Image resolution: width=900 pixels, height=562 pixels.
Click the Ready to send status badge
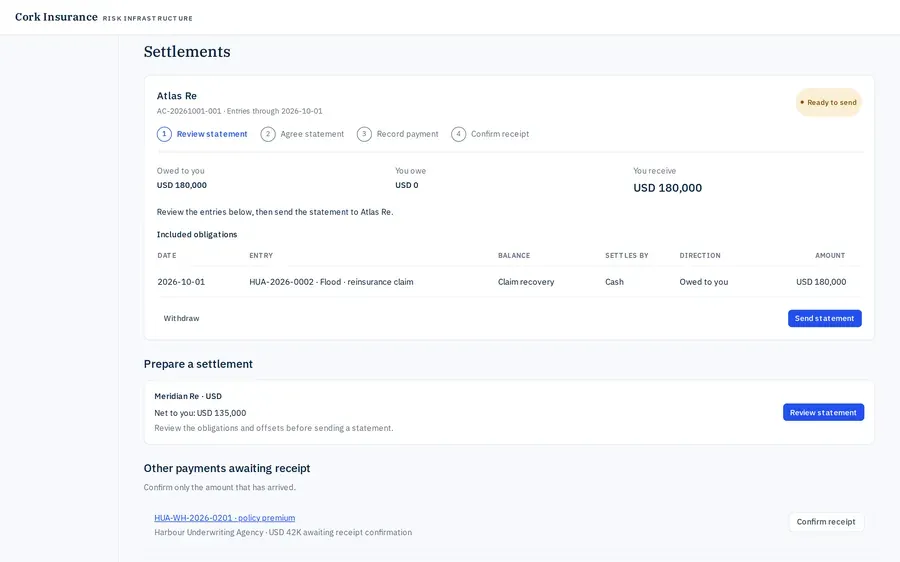(x=828, y=102)
